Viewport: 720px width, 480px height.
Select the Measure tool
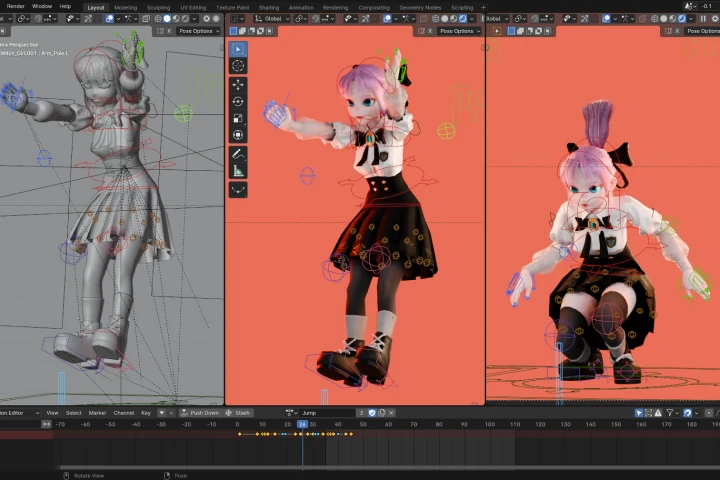tap(238, 171)
